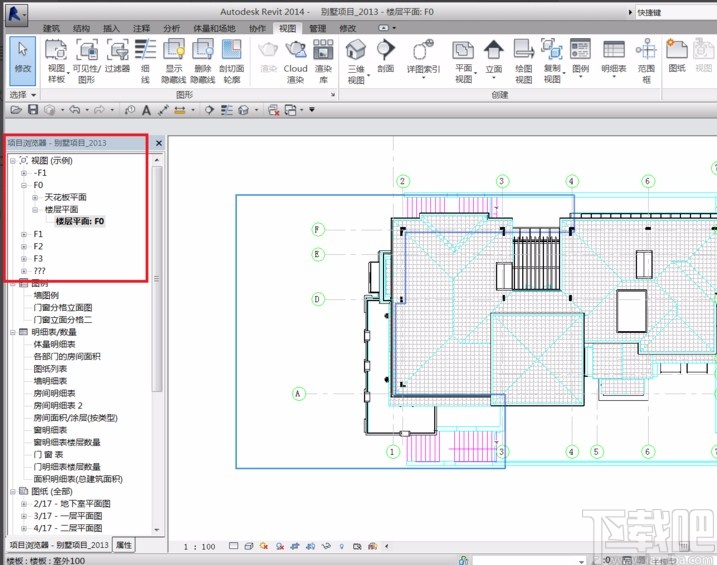Expand the F3 tree node
The image size is (717, 565).
point(24,259)
